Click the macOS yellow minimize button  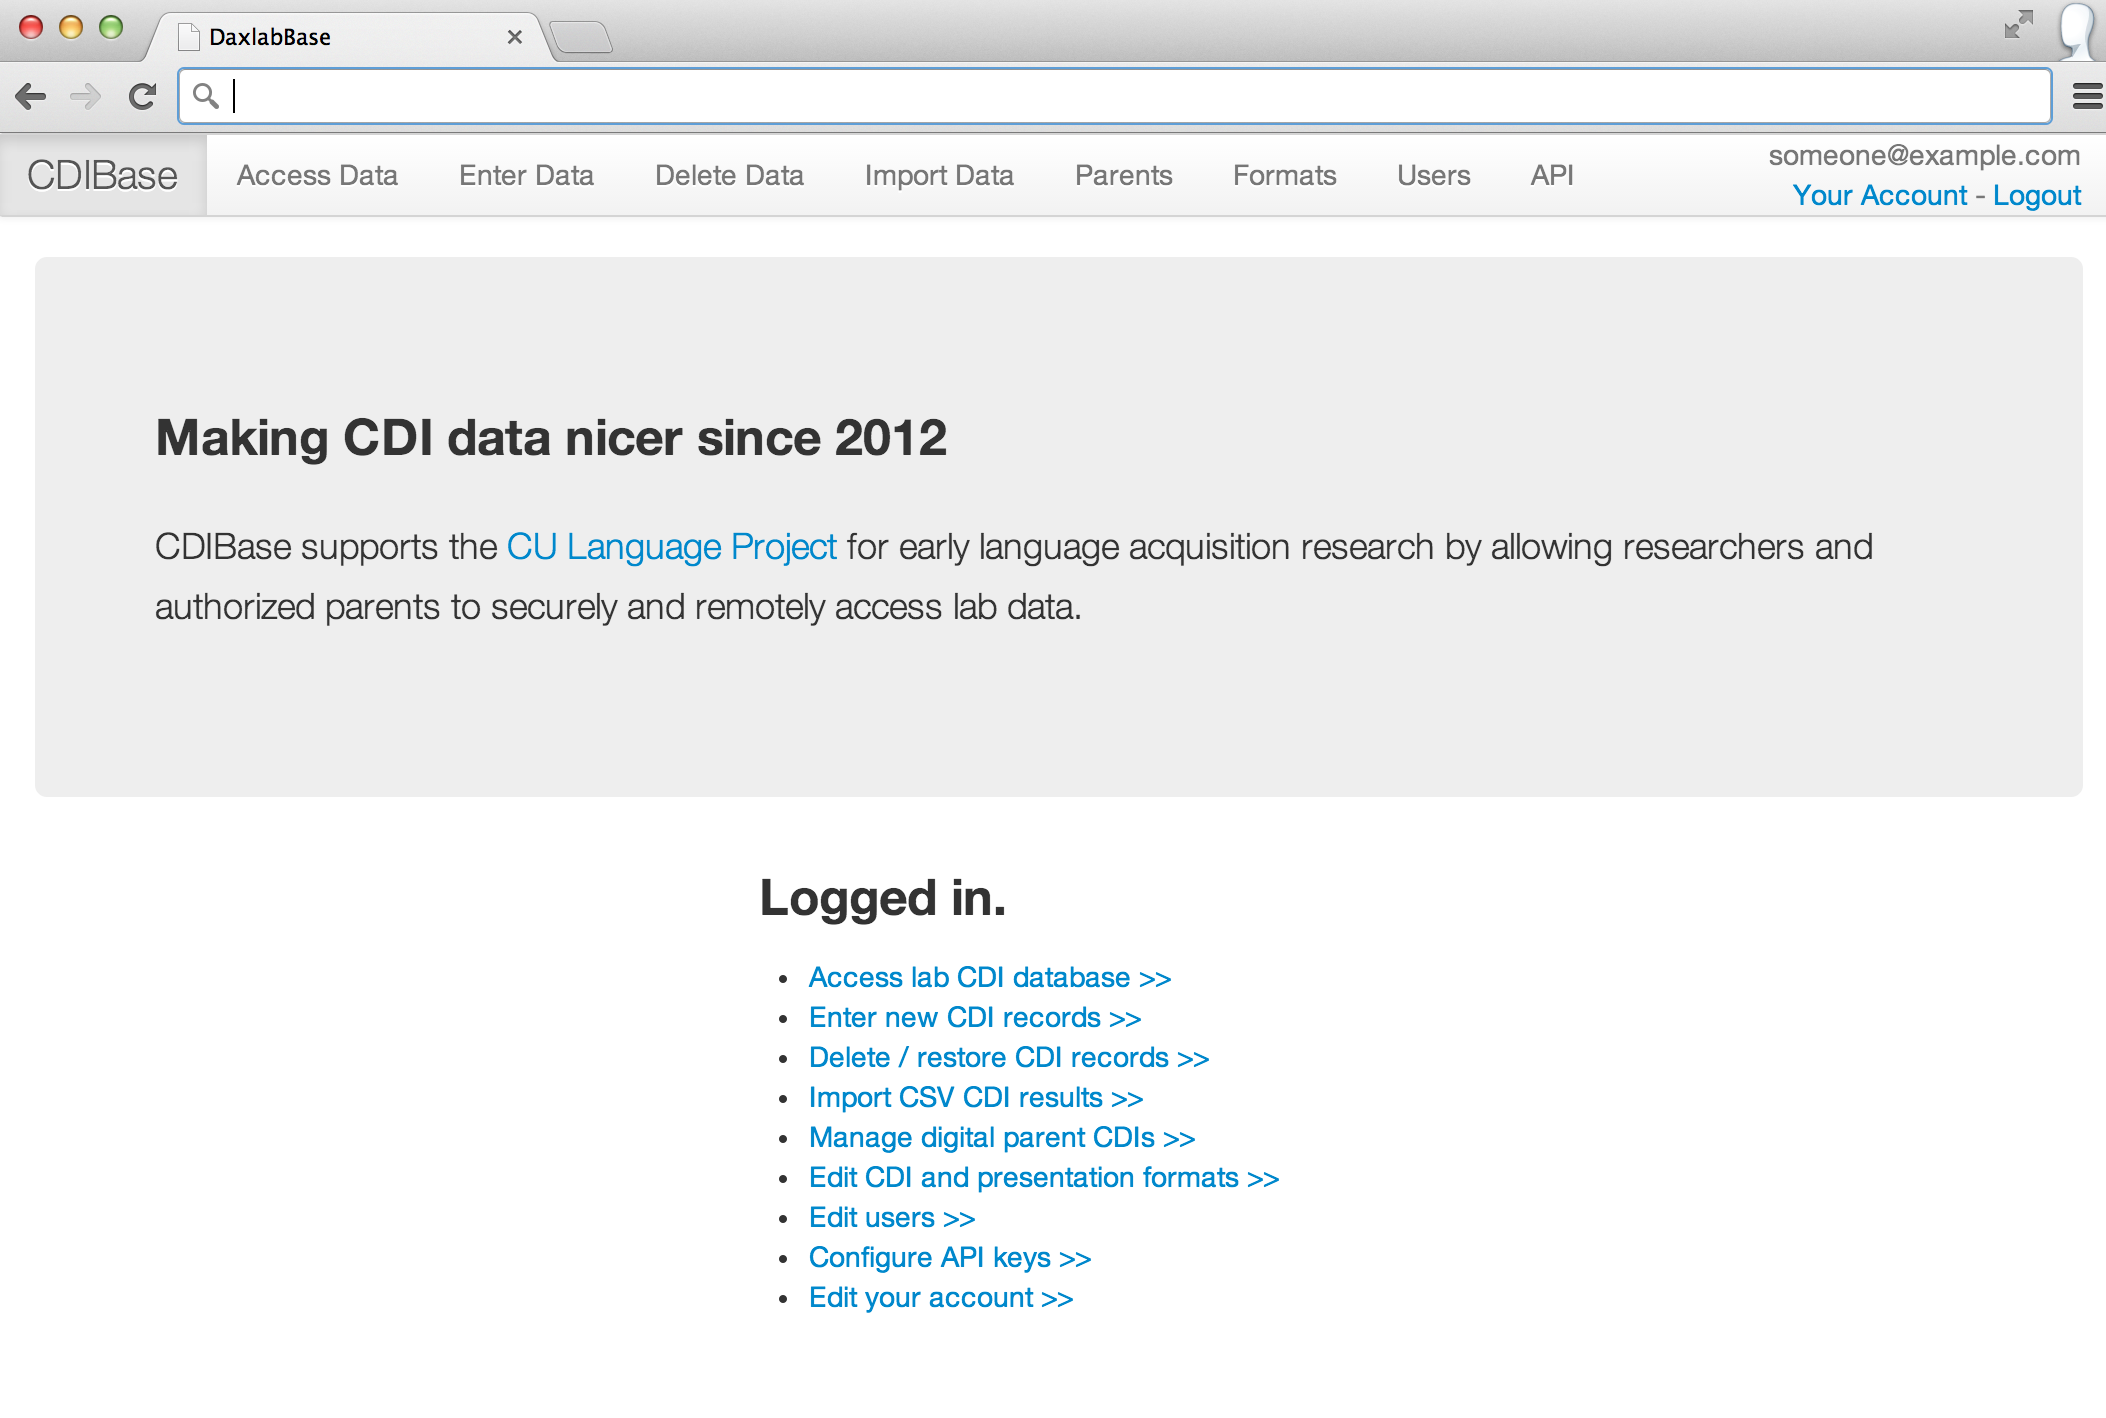coord(71,27)
